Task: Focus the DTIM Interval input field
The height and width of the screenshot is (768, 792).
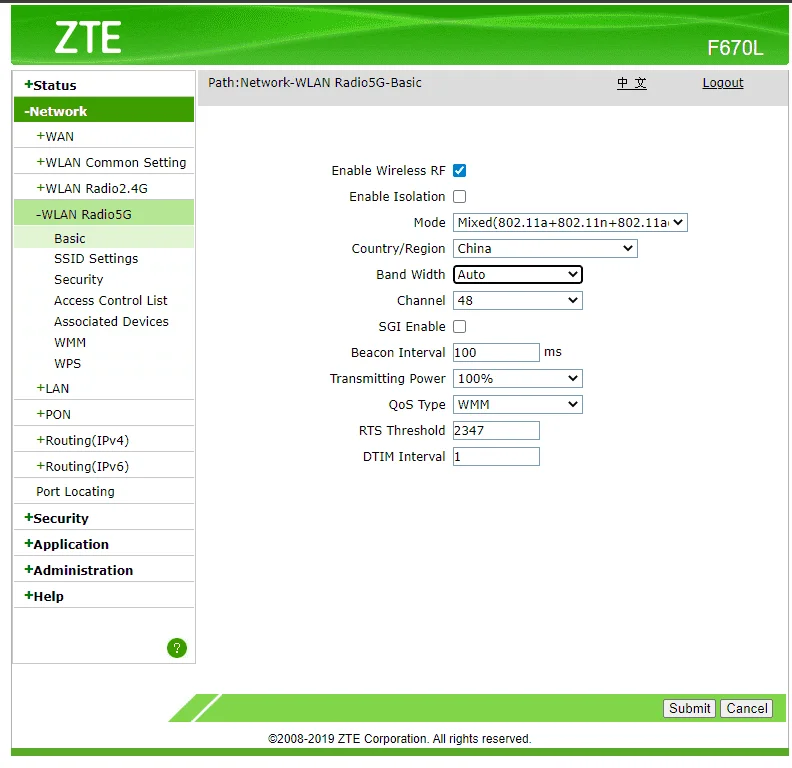Action: (496, 457)
